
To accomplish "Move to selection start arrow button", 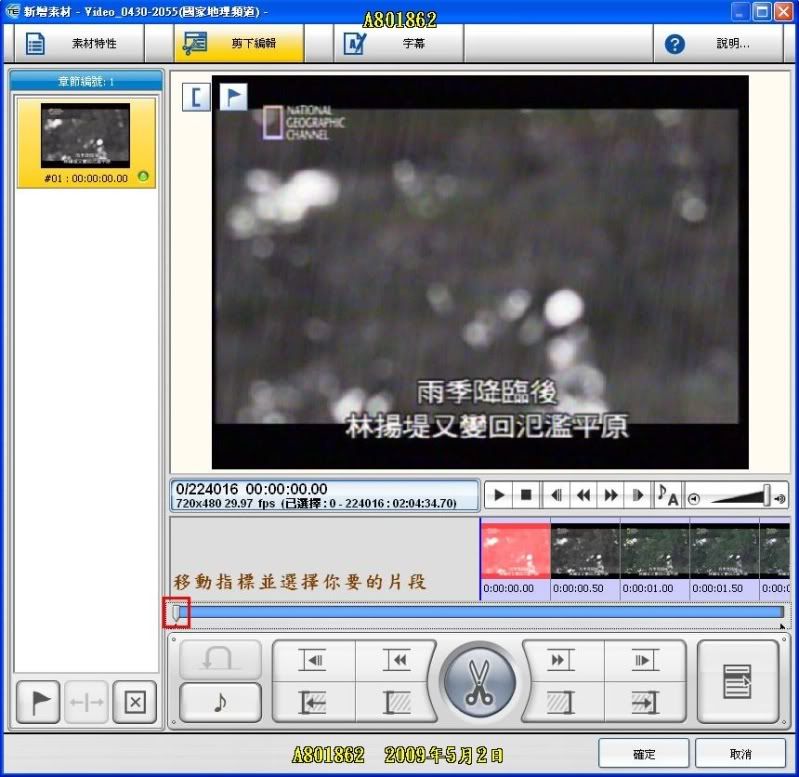I will (x=314, y=703).
